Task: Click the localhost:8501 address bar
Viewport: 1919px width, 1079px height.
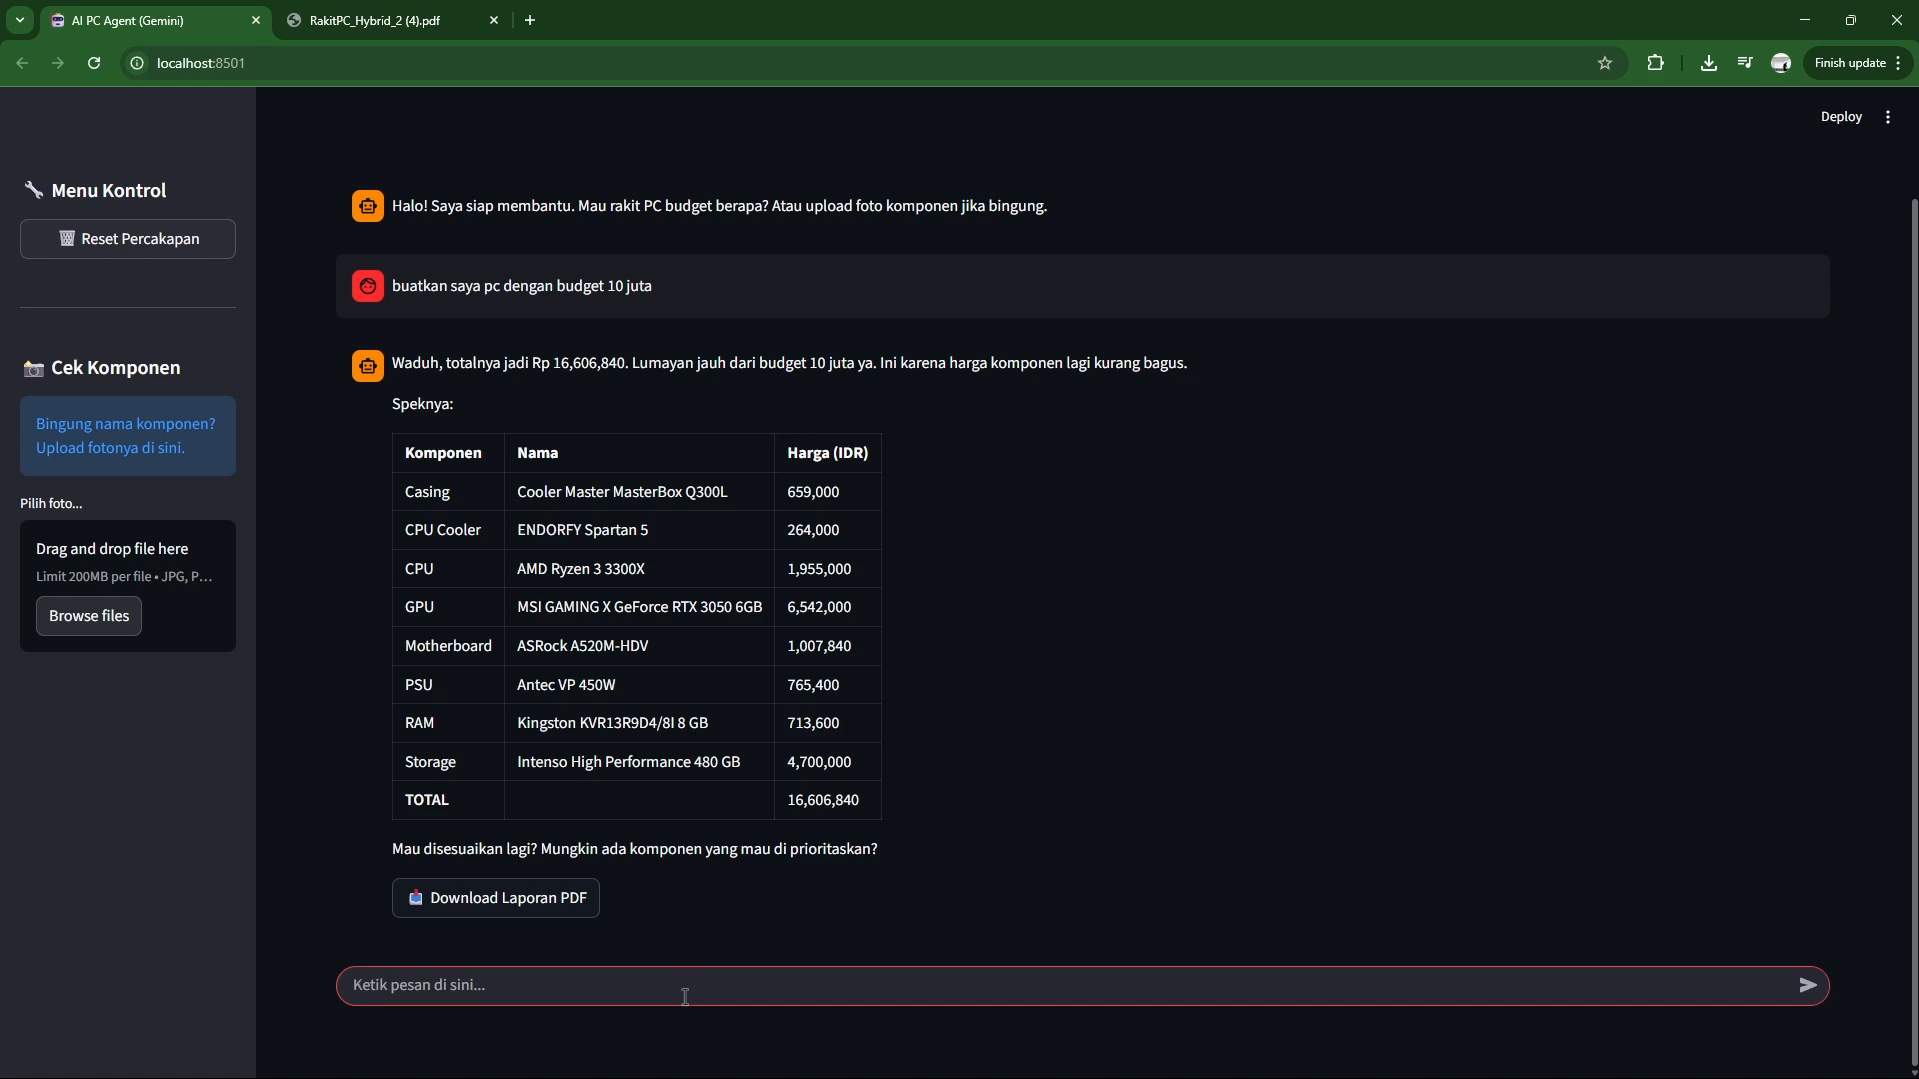Action: [800, 63]
